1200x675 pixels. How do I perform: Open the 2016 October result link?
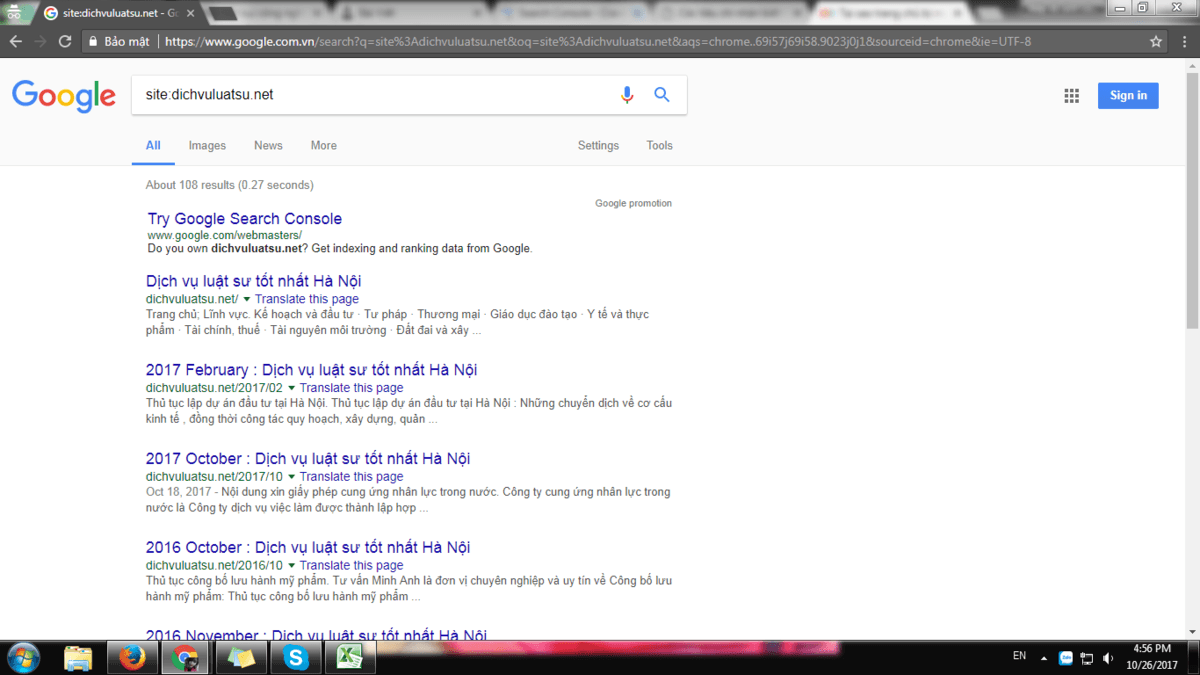pos(308,548)
